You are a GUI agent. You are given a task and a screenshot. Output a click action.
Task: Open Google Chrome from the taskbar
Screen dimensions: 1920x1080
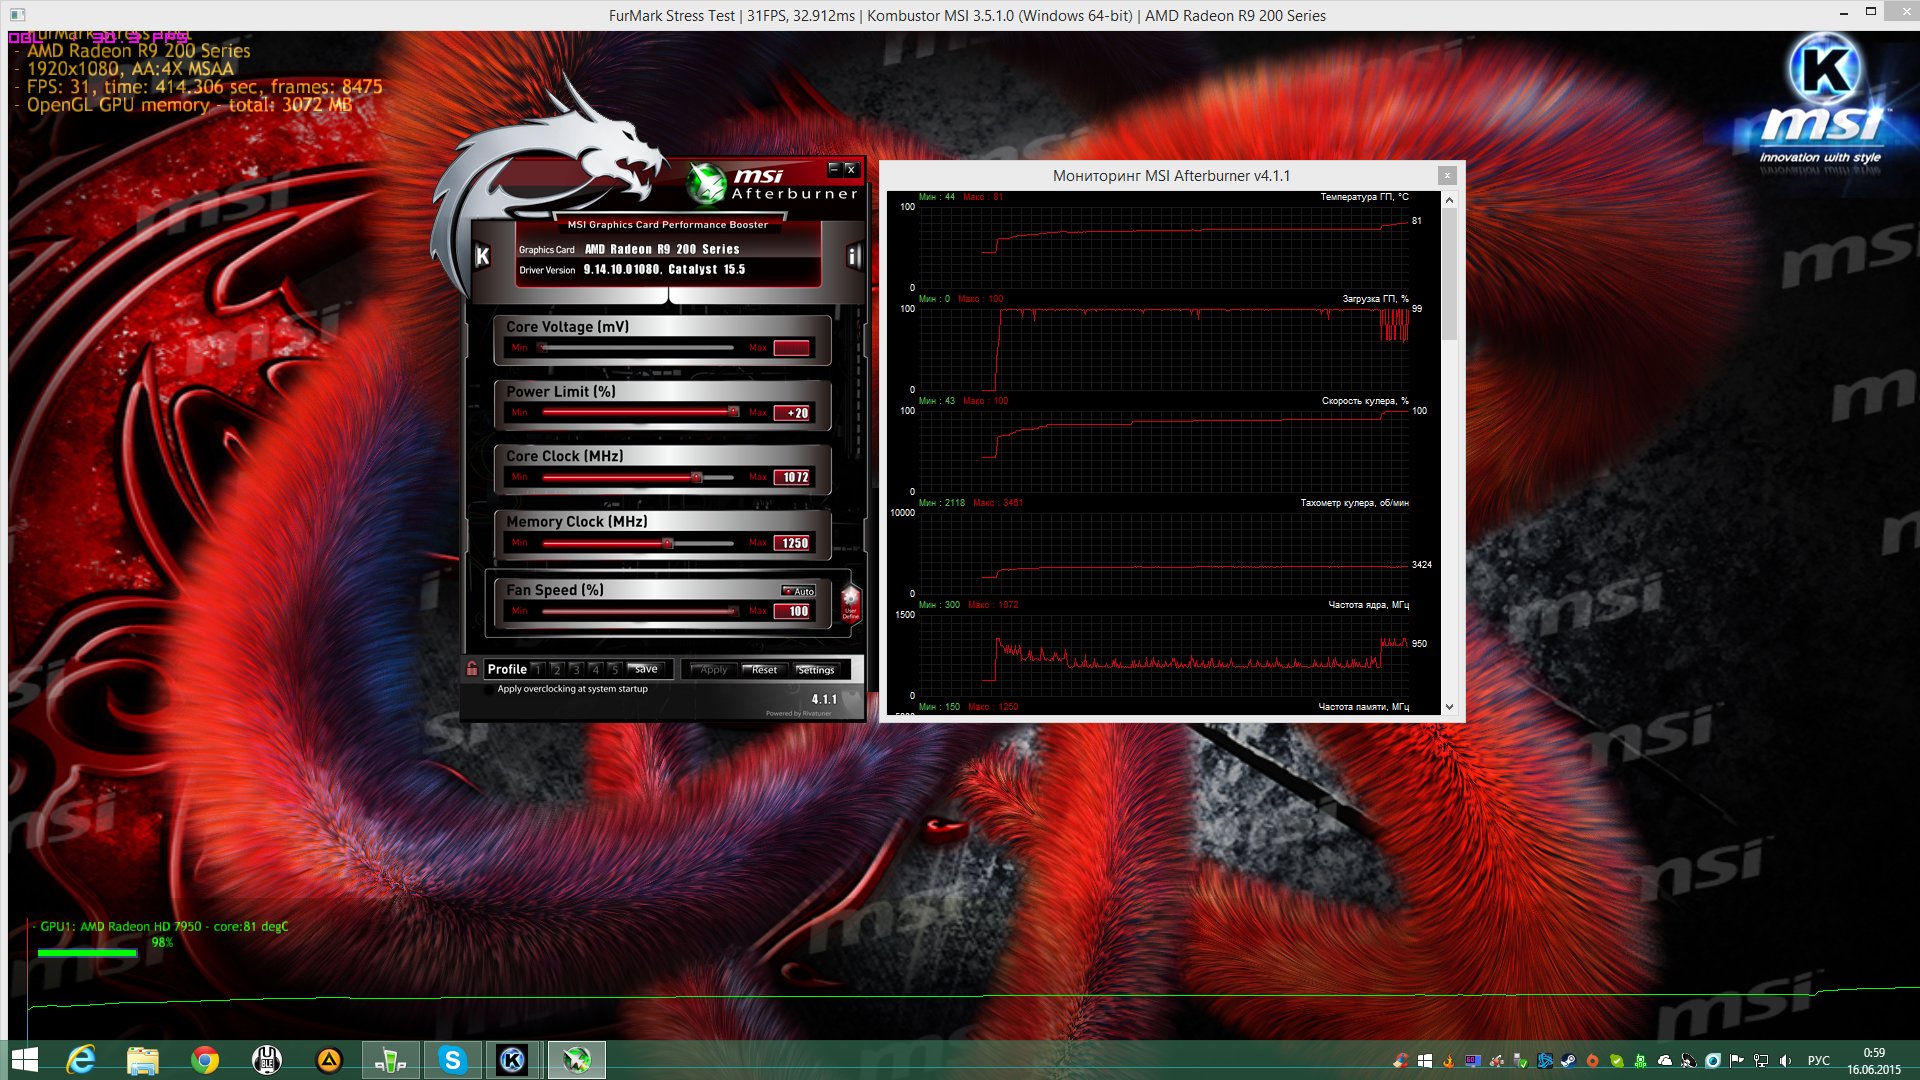coord(205,1059)
